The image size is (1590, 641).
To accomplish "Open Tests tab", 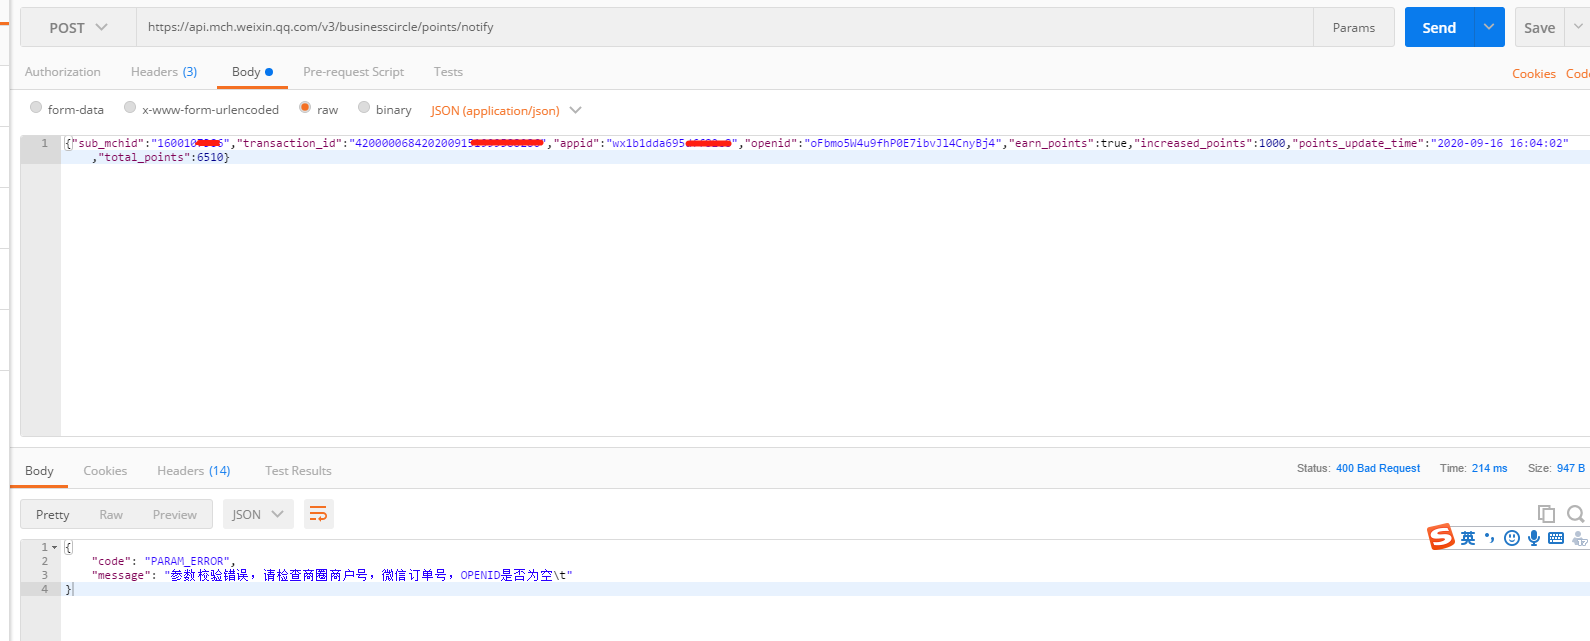I will [x=448, y=72].
